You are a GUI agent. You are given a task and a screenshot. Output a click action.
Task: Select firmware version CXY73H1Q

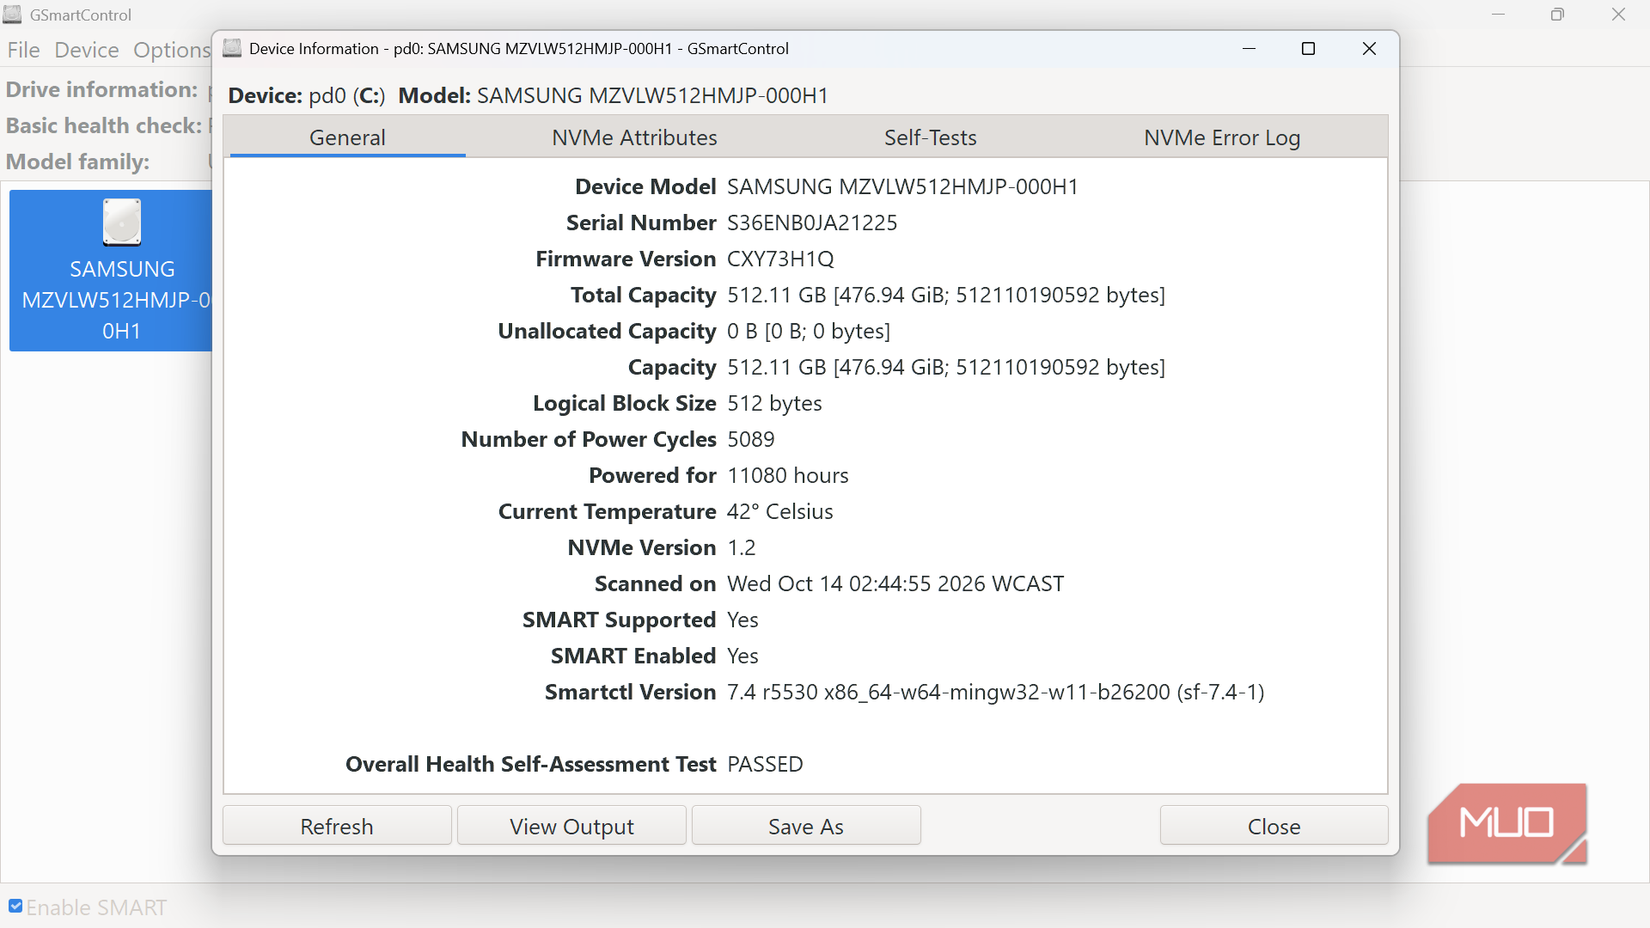780,259
